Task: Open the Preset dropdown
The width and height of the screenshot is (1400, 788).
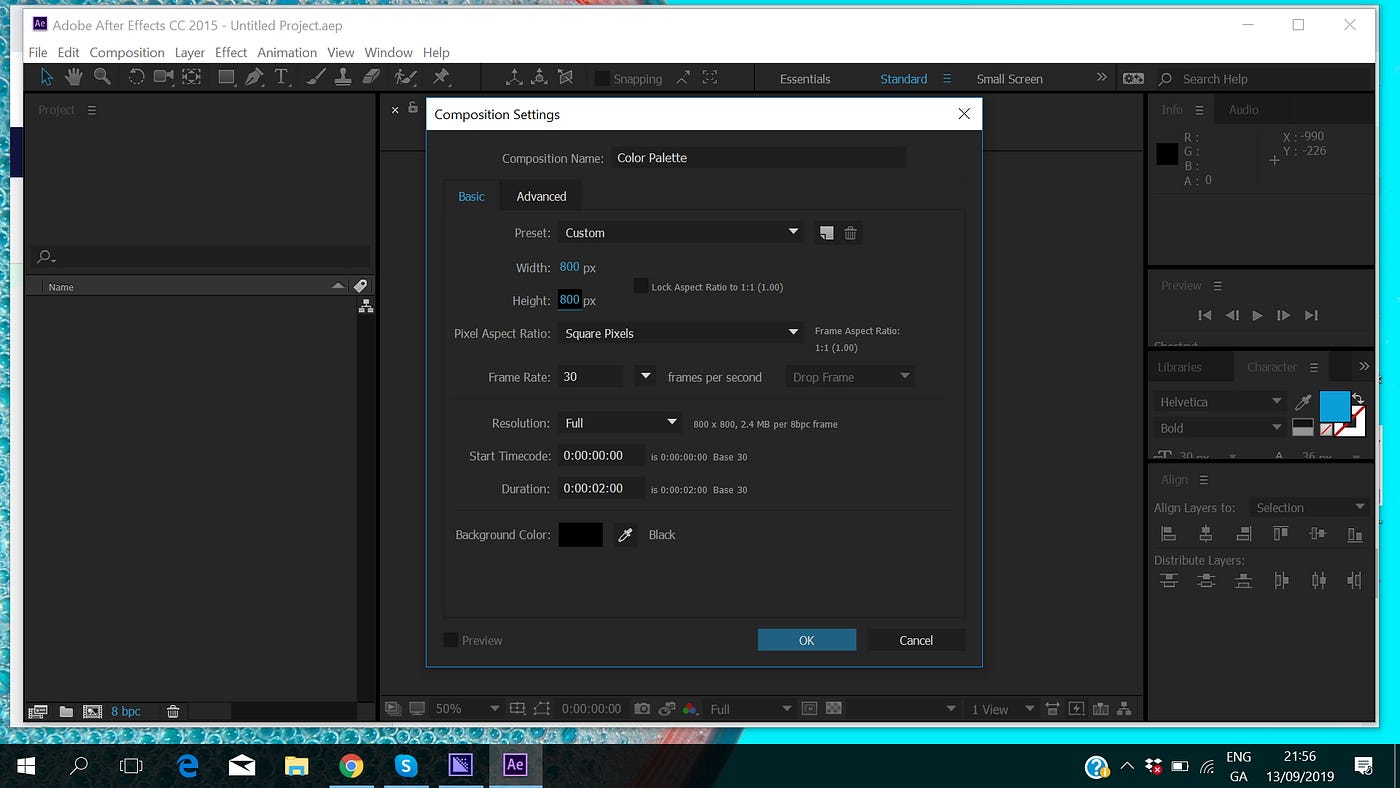Action: pos(680,232)
